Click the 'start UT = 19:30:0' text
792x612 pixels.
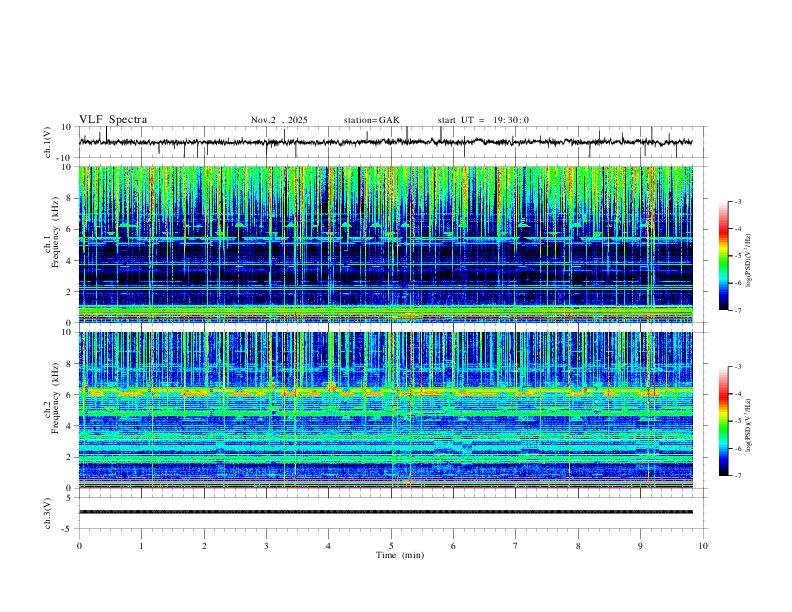click(483, 120)
